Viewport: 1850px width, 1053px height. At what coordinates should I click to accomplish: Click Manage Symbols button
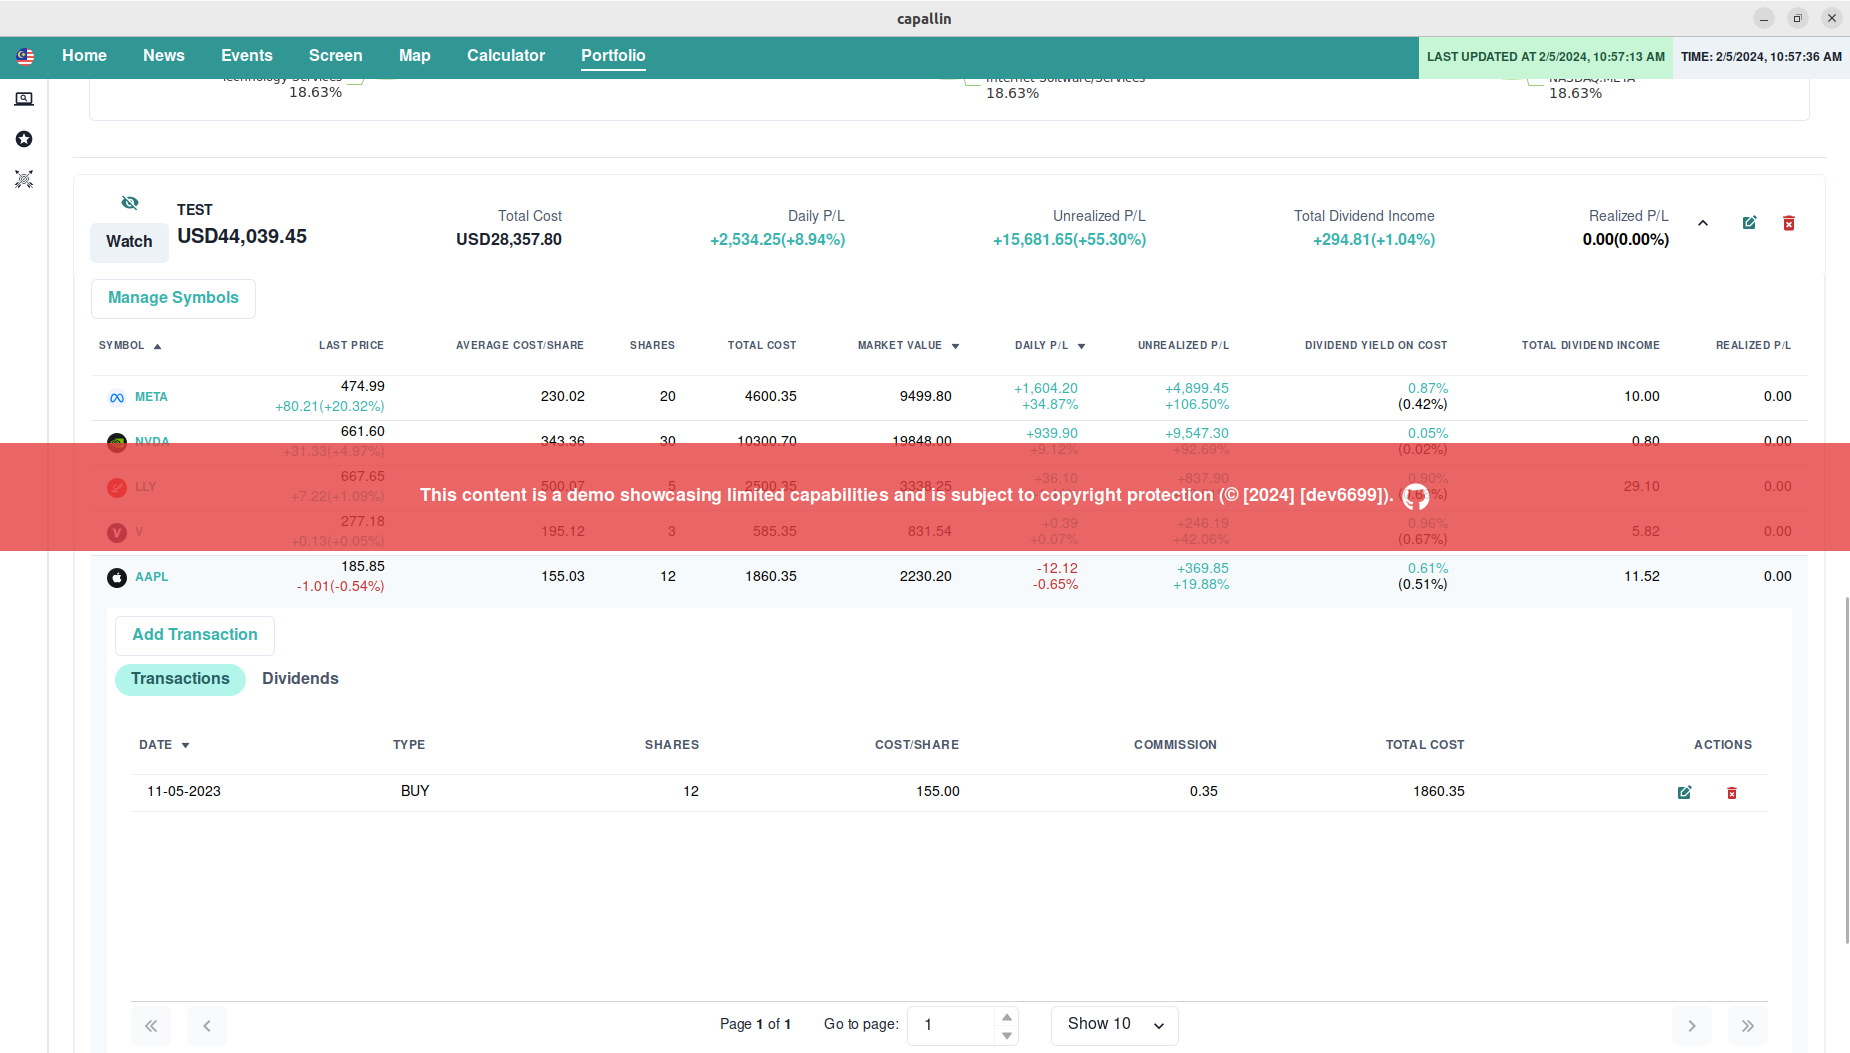click(173, 298)
